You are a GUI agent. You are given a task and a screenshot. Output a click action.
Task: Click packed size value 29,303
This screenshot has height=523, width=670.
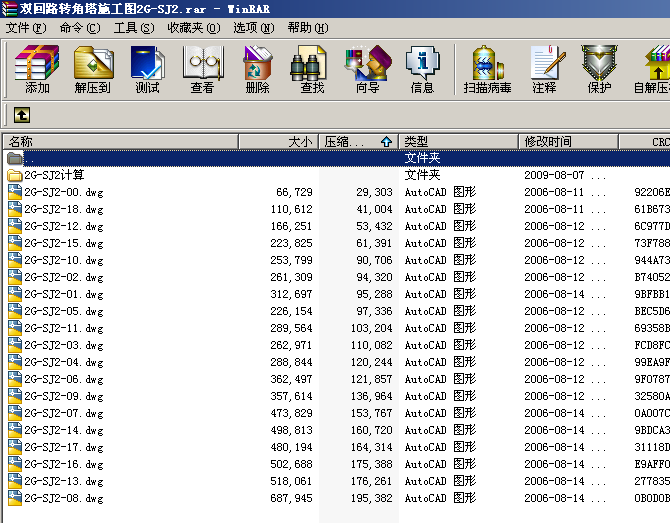coord(374,192)
